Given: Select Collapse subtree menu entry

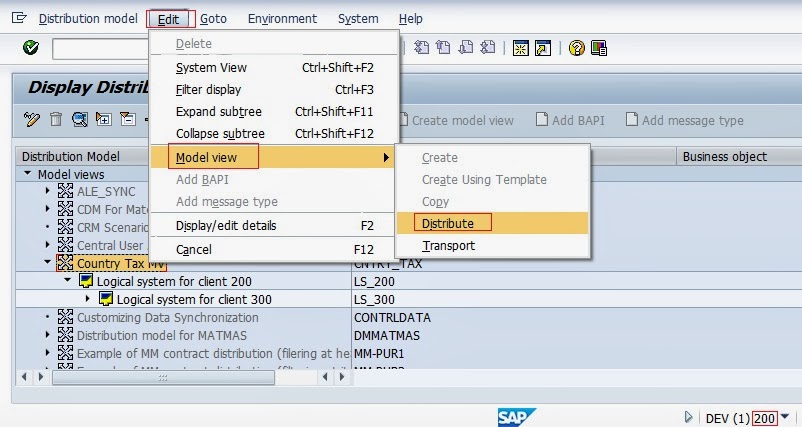Looking at the screenshot, I should 275,133.
